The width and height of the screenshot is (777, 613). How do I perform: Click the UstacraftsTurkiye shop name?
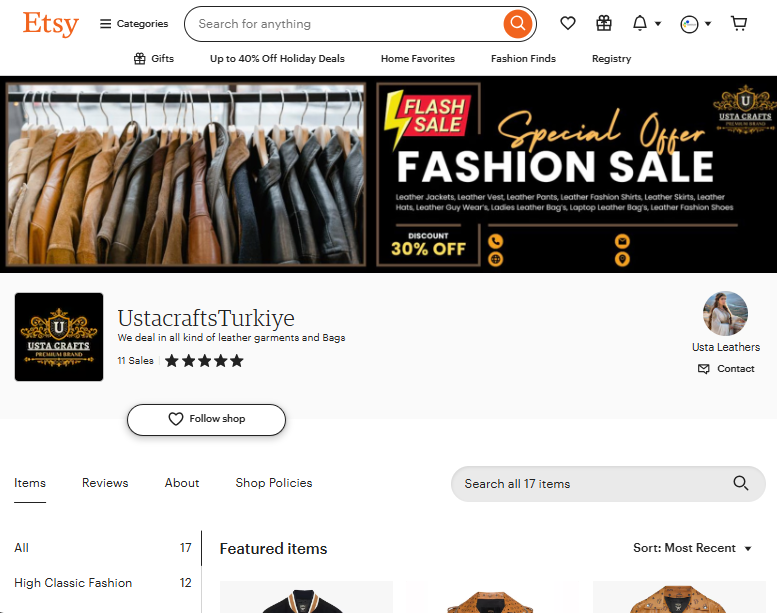pos(206,318)
